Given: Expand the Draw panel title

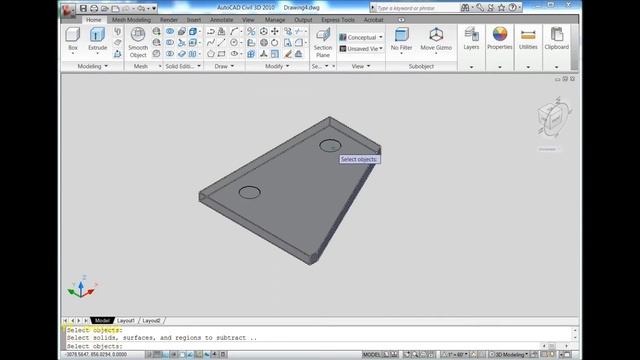Looking at the screenshot, I should pyautogui.click(x=224, y=66).
